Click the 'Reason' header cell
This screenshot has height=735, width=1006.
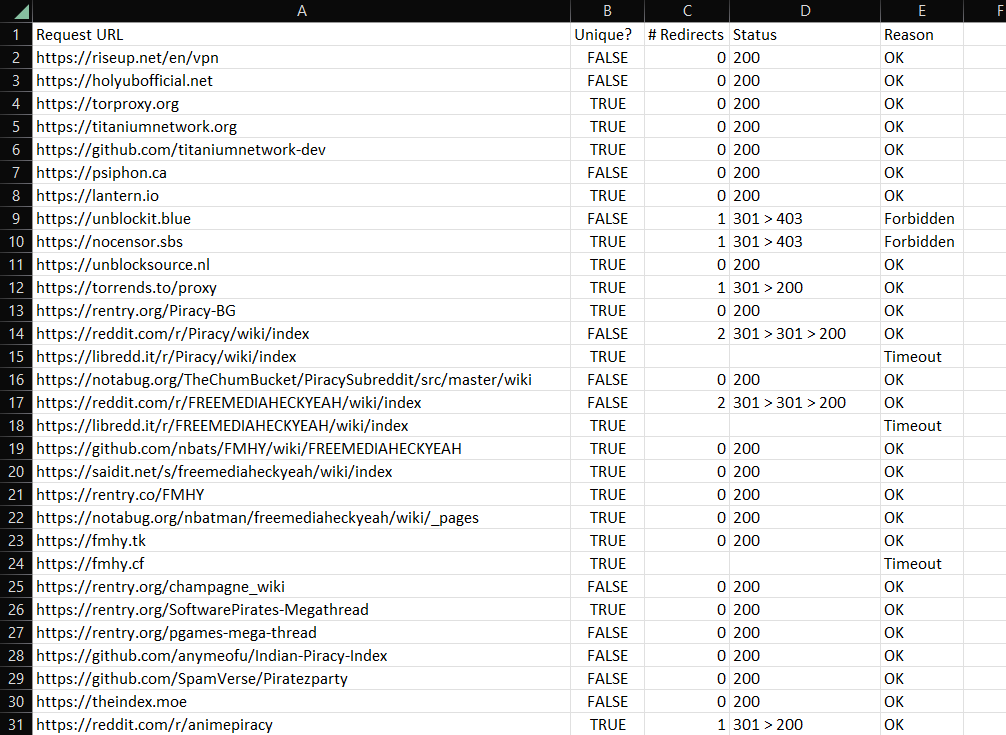pyautogui.click(x=921, y=35)
